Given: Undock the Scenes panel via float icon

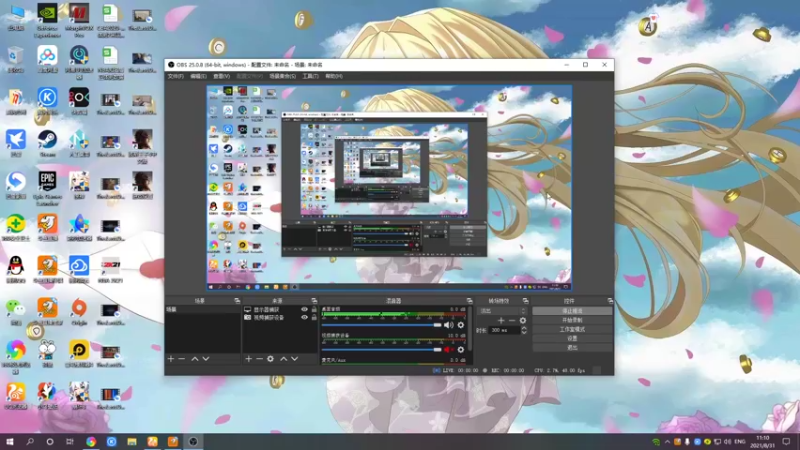Looking at the screenshot, I should click(237, 301).
